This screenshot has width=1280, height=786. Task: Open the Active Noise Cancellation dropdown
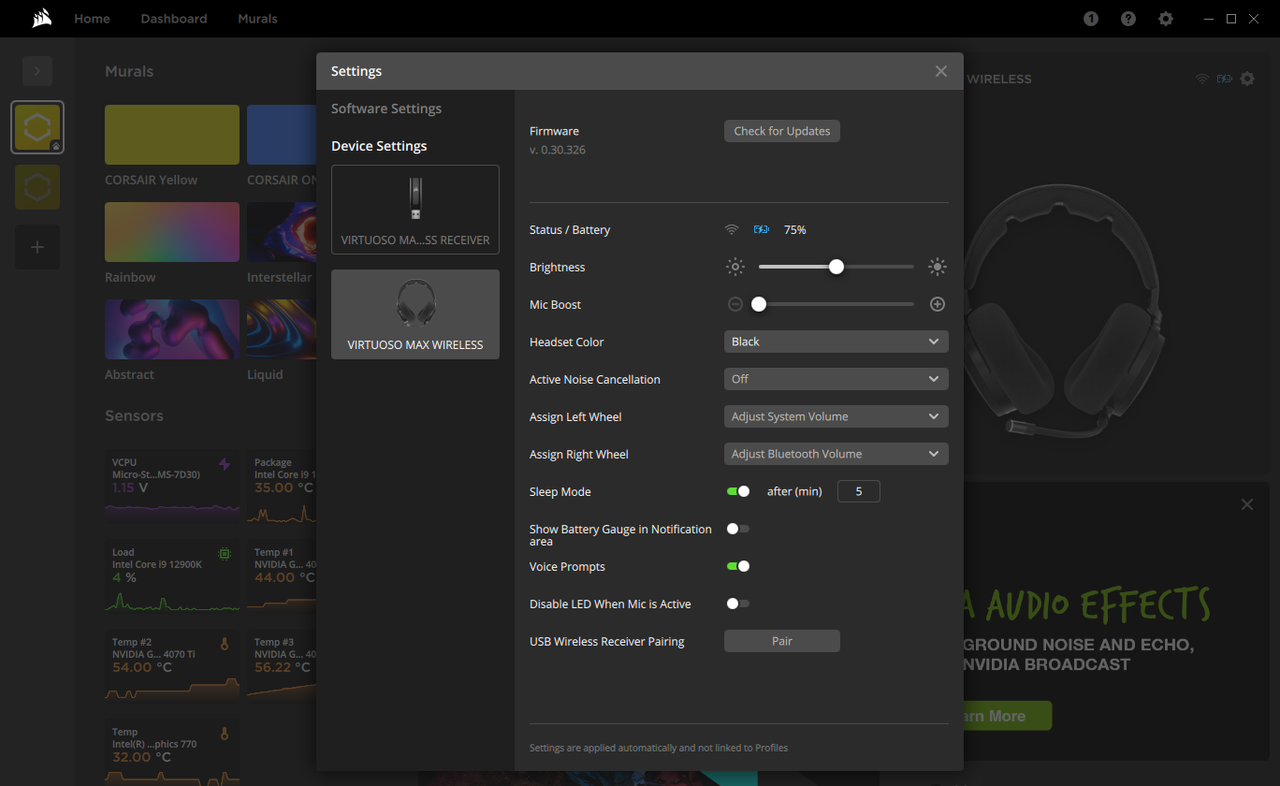(836, 379)
